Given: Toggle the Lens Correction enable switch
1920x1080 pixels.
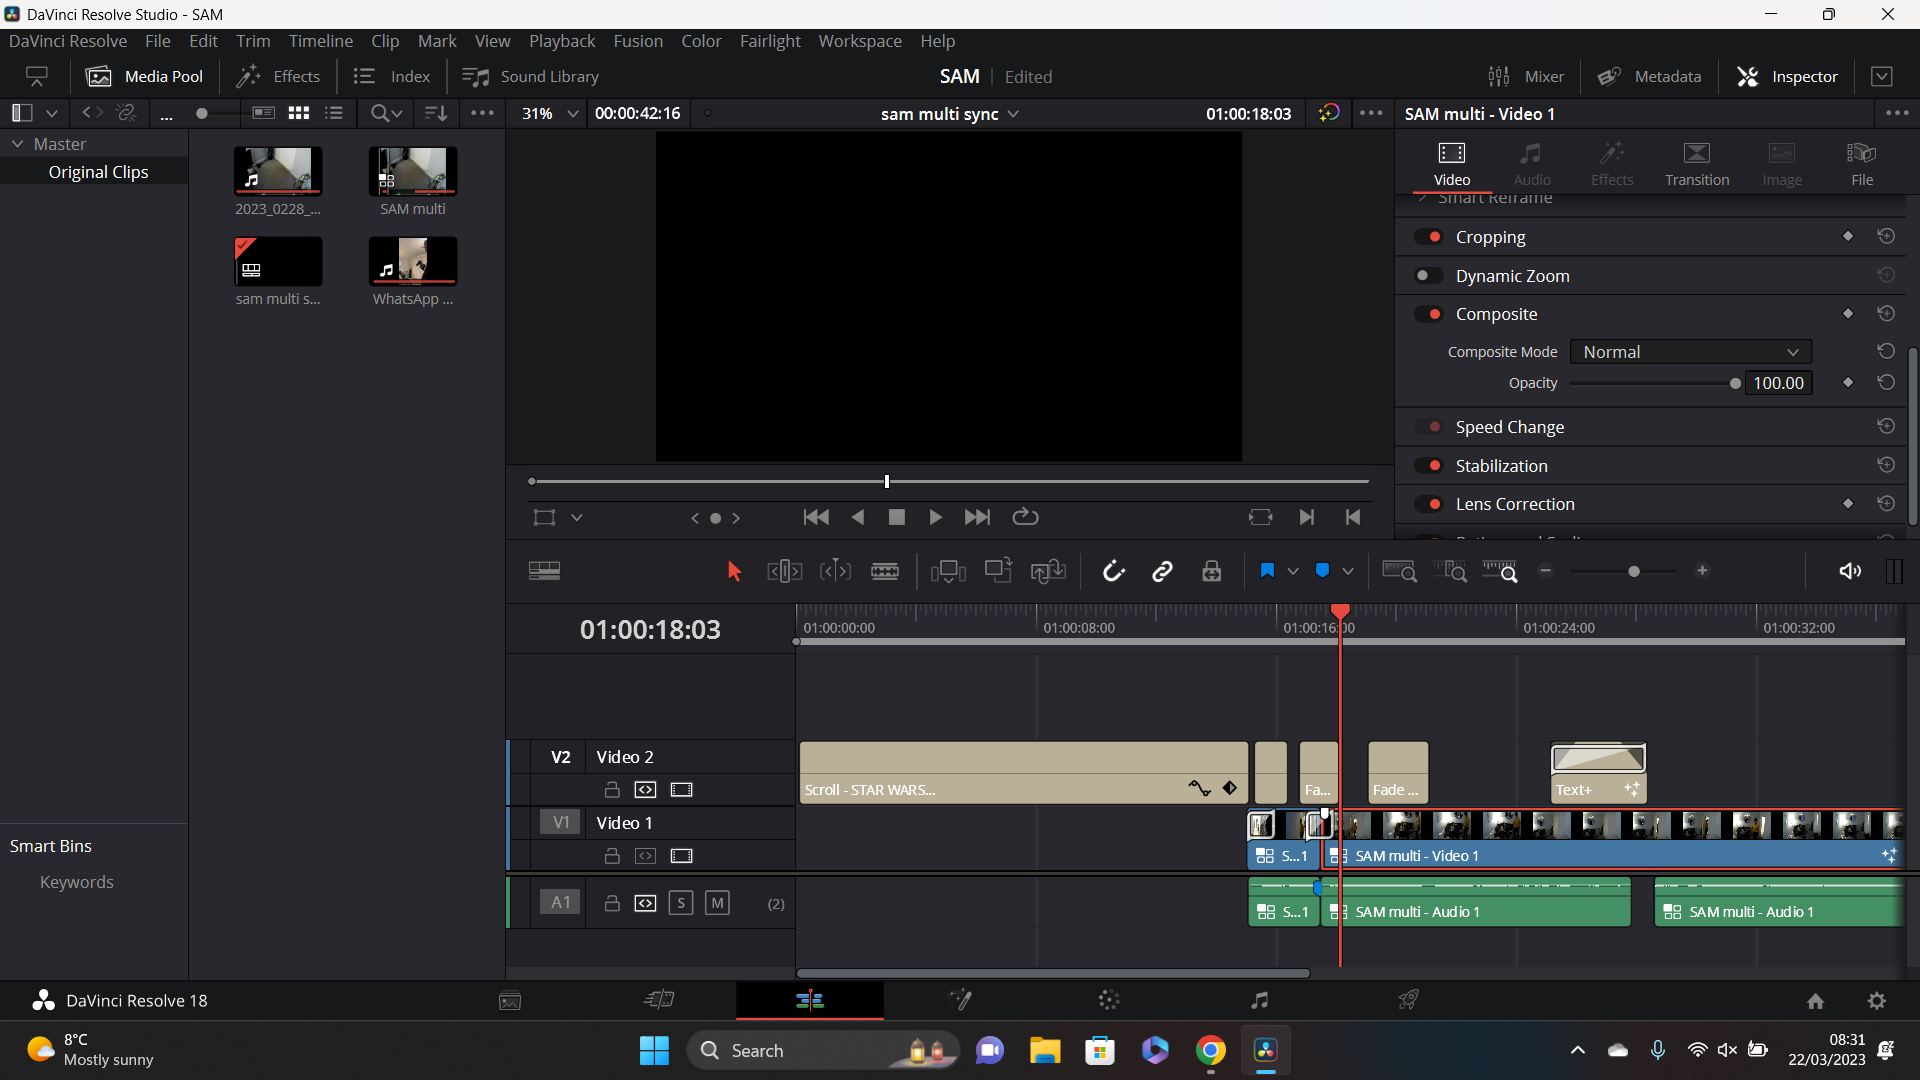Looking at the screenshot, I should coord(1429,504).
